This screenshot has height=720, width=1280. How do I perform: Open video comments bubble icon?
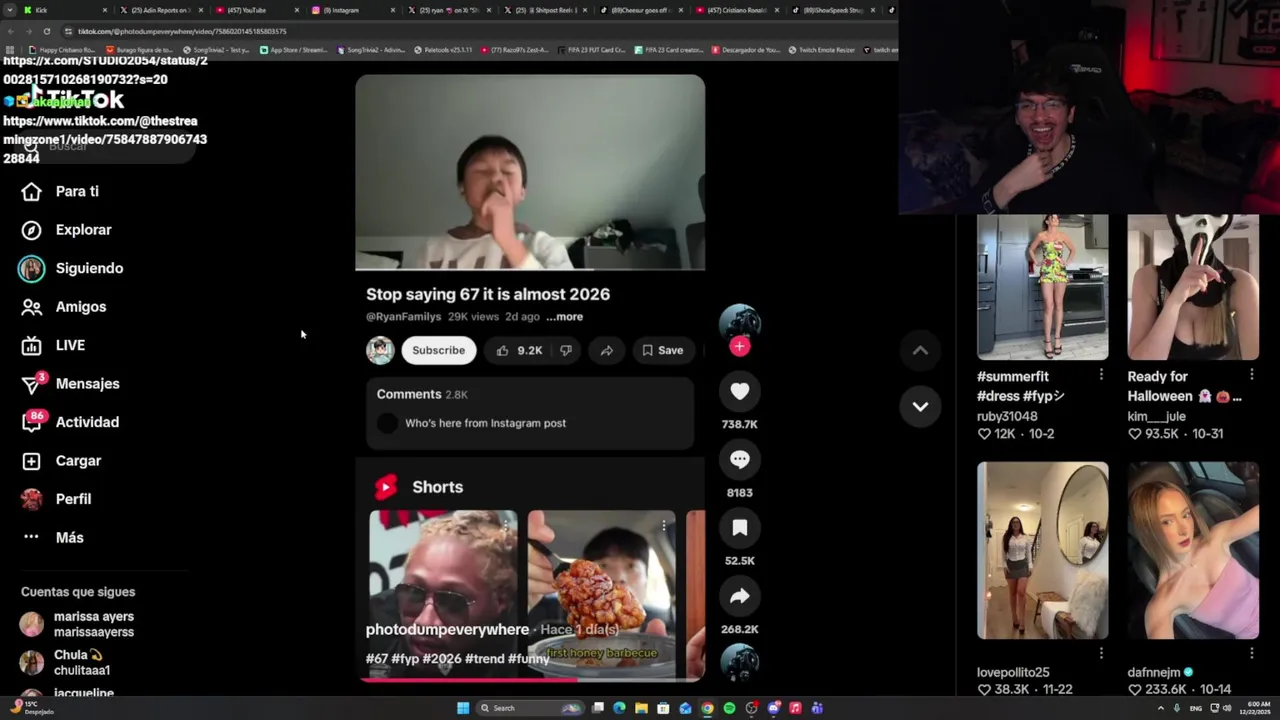pyautogui.click(x=739, y=460)
